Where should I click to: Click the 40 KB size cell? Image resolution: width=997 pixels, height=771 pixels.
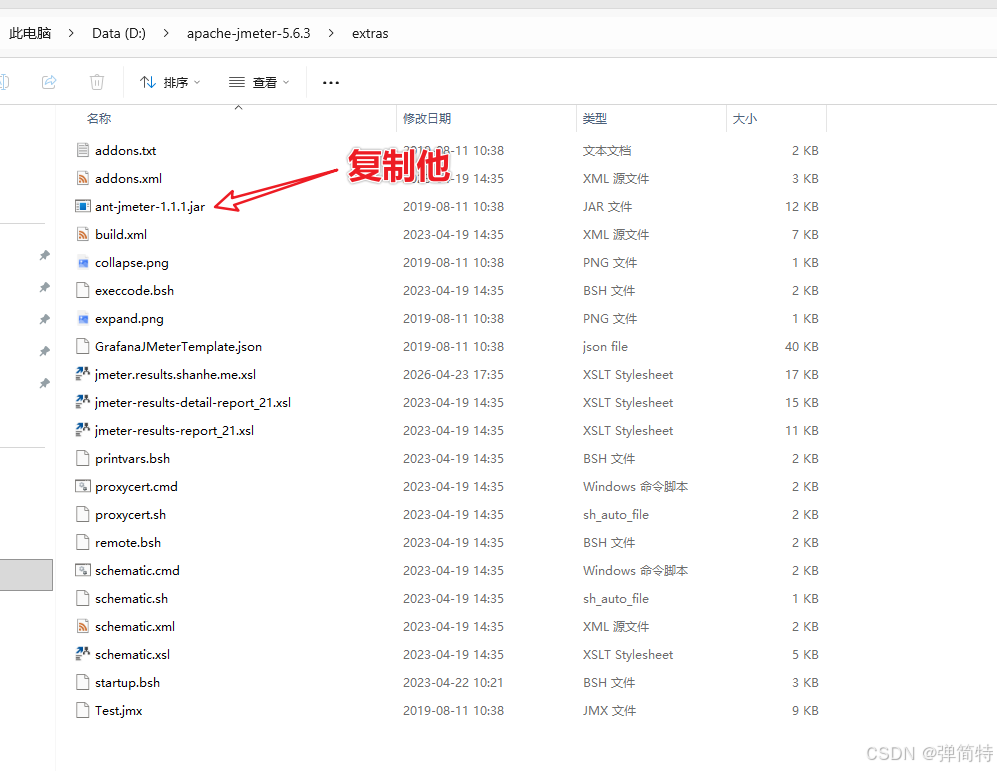pos(802,346)
